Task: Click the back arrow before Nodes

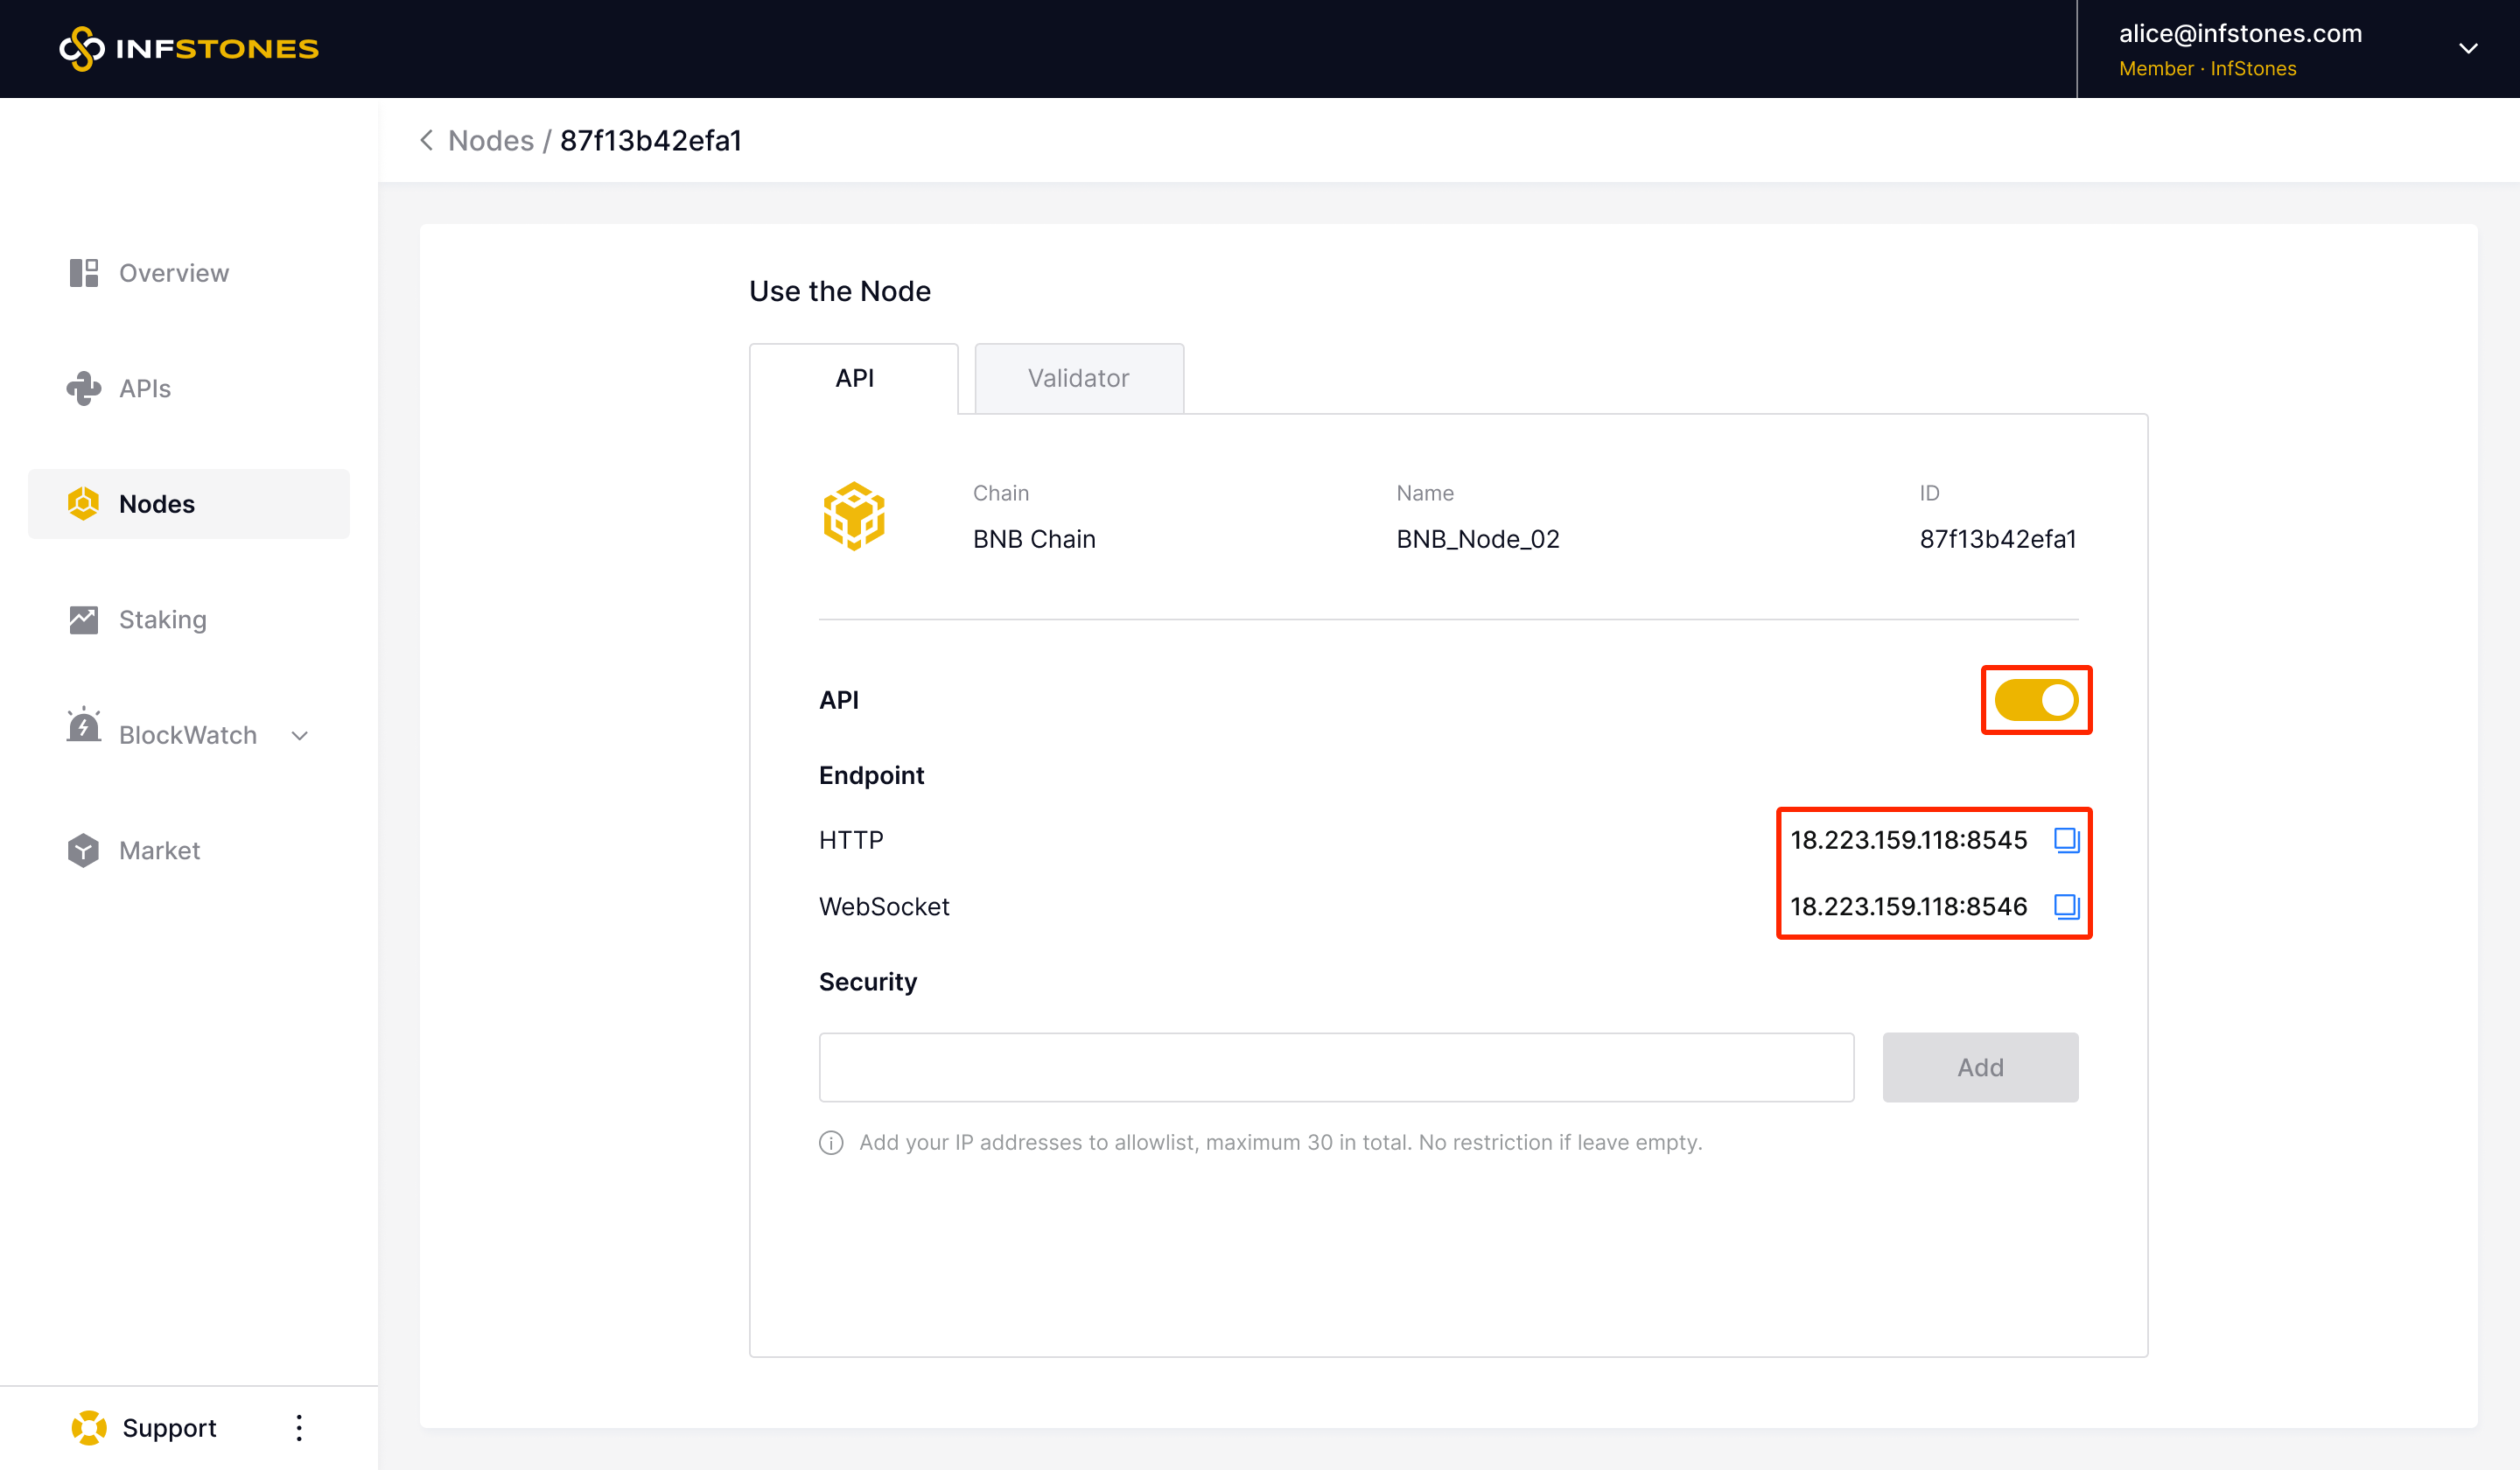Action: click(427, 140)
